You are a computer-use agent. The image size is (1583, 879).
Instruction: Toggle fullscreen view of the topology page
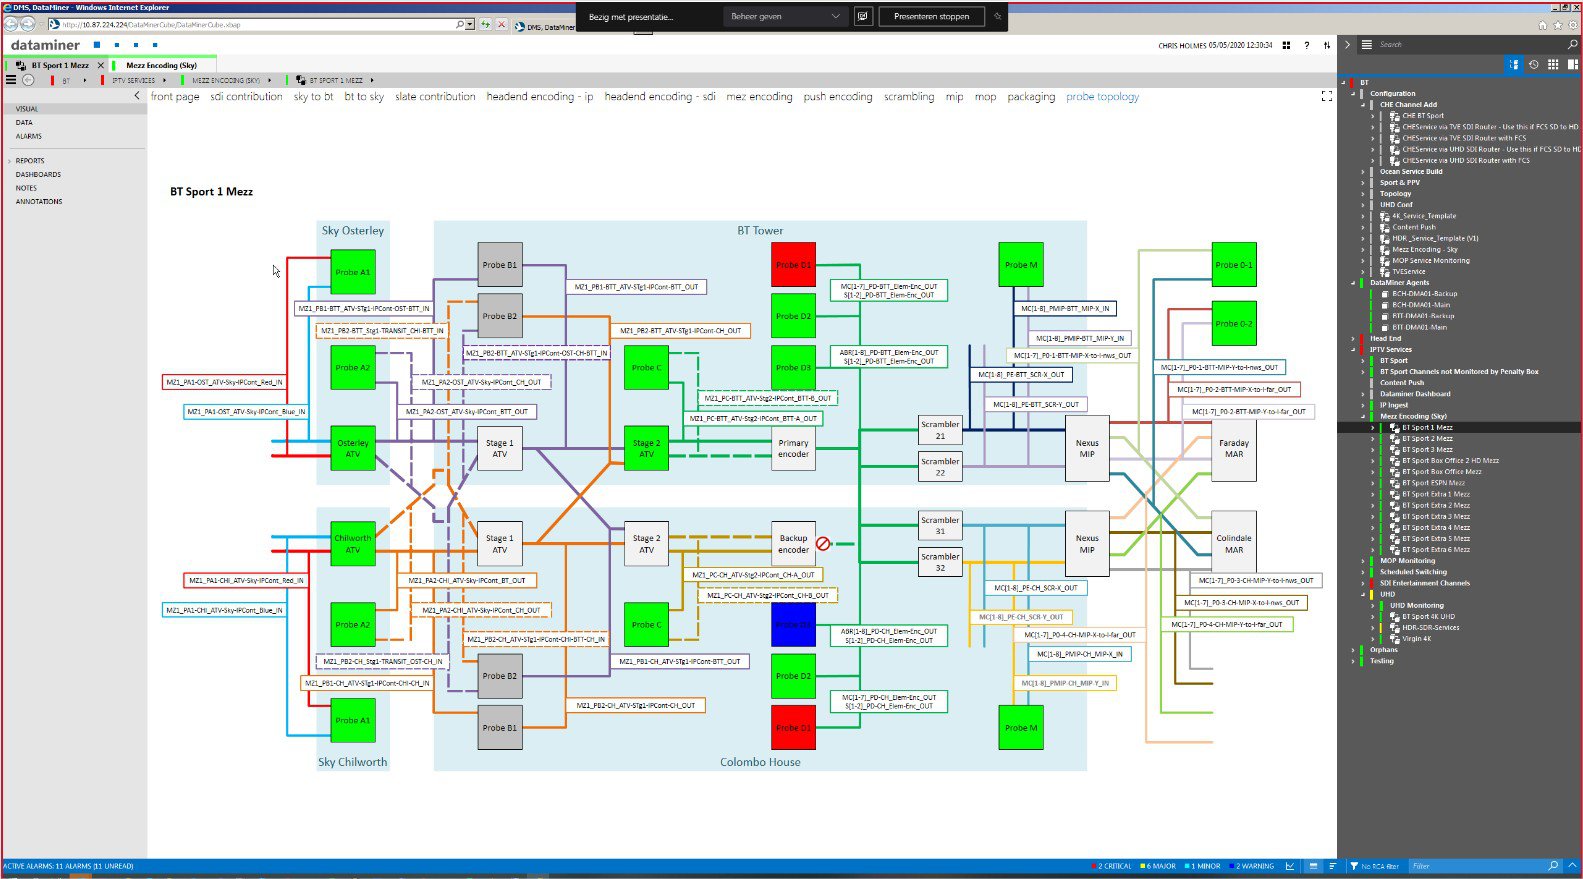click(1326, 96)
